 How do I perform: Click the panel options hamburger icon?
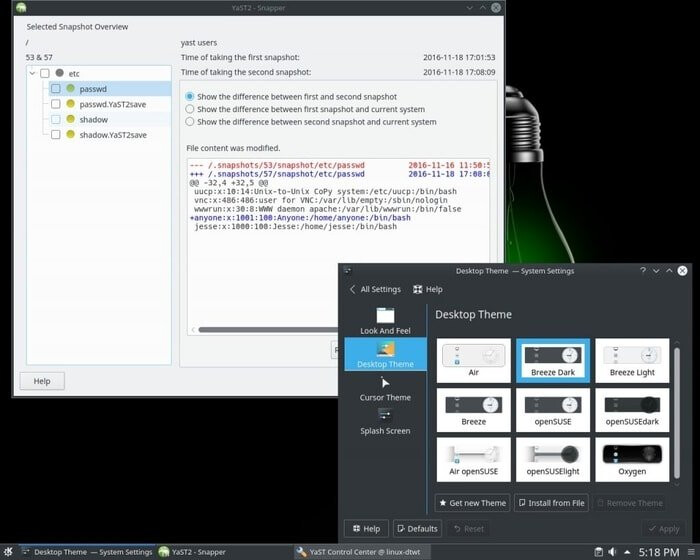pyautogui.click(x=691, y=552)
